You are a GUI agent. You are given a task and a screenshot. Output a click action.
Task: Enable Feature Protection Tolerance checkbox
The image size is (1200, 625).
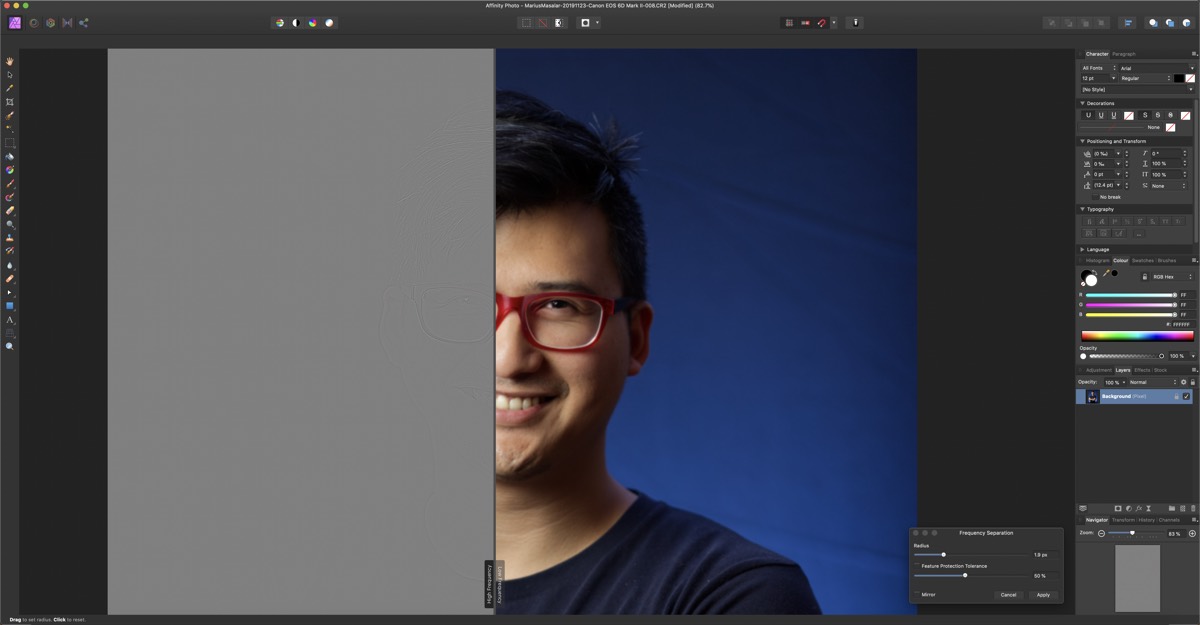tap(917, 566)
